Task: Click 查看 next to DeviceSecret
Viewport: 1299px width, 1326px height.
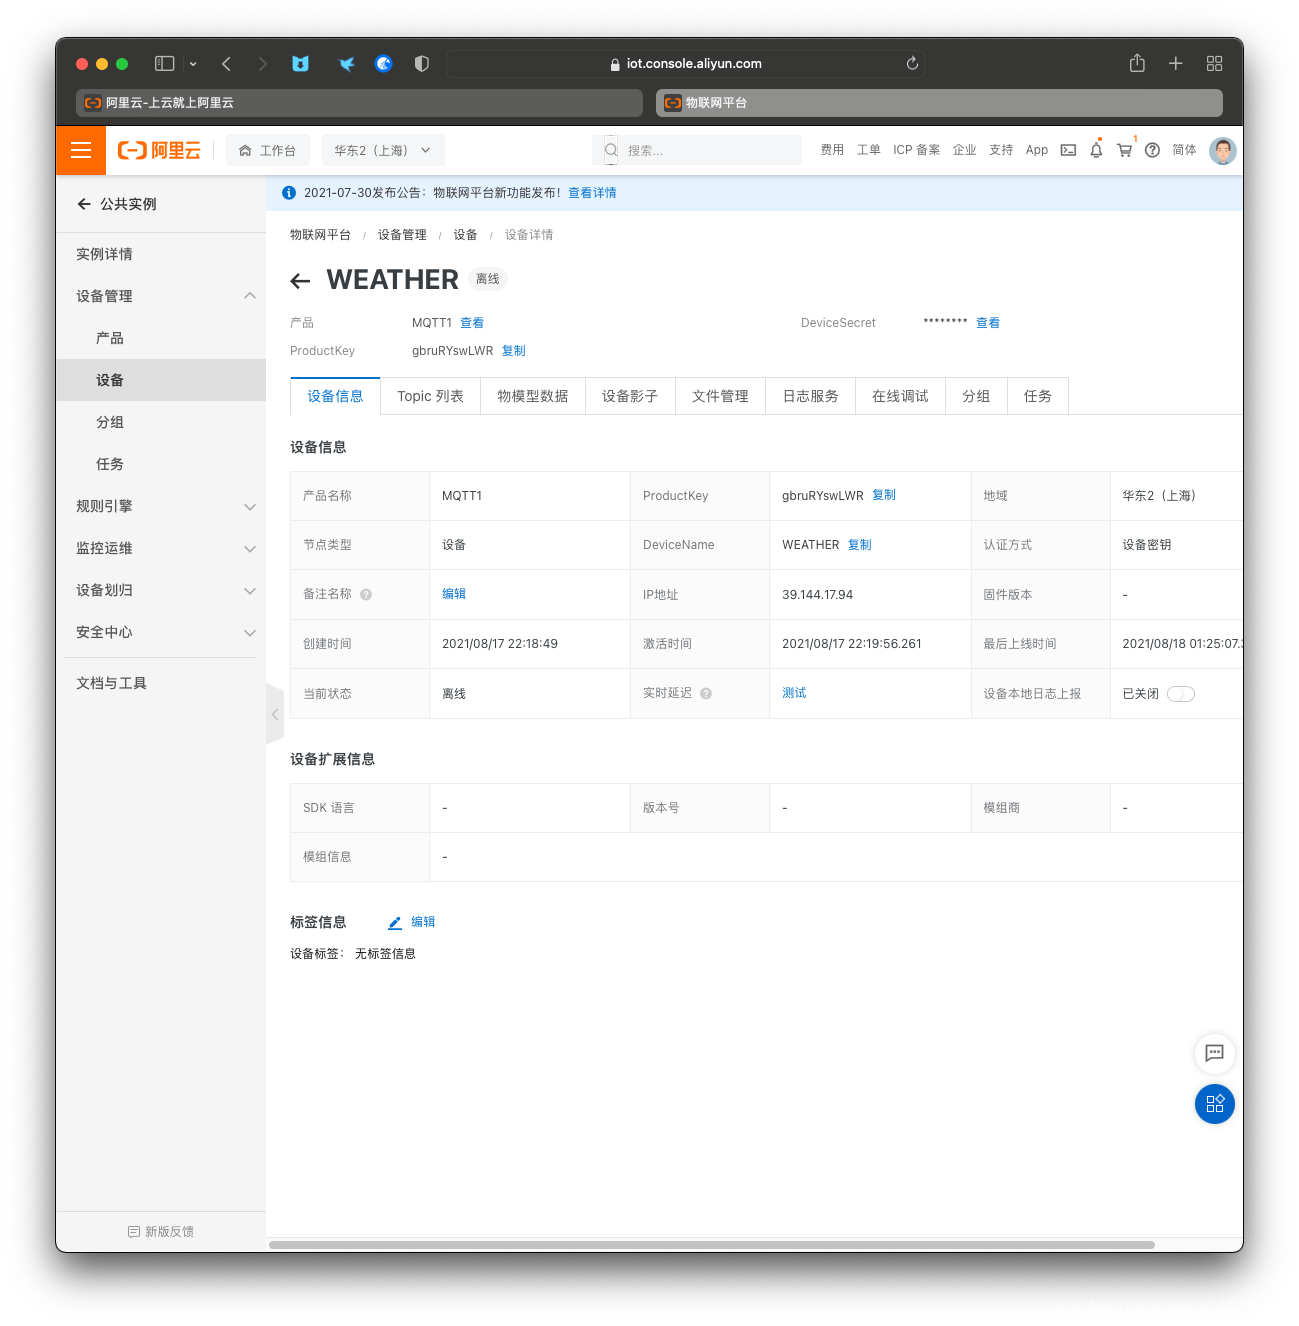Action: point(987,323)
